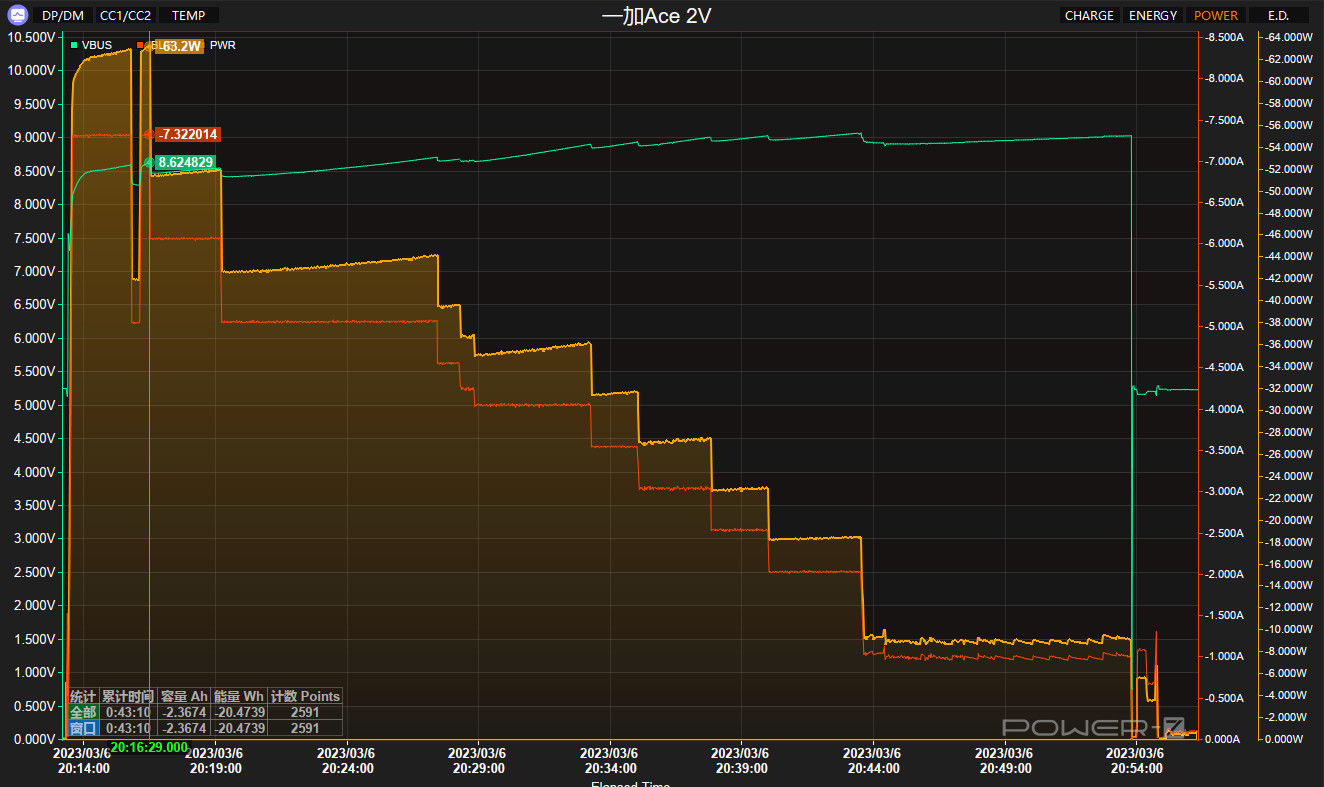Click the 63.2W power cursor label
The width and height of the screenshot is (1324, 787).
(x=180, y=46)
